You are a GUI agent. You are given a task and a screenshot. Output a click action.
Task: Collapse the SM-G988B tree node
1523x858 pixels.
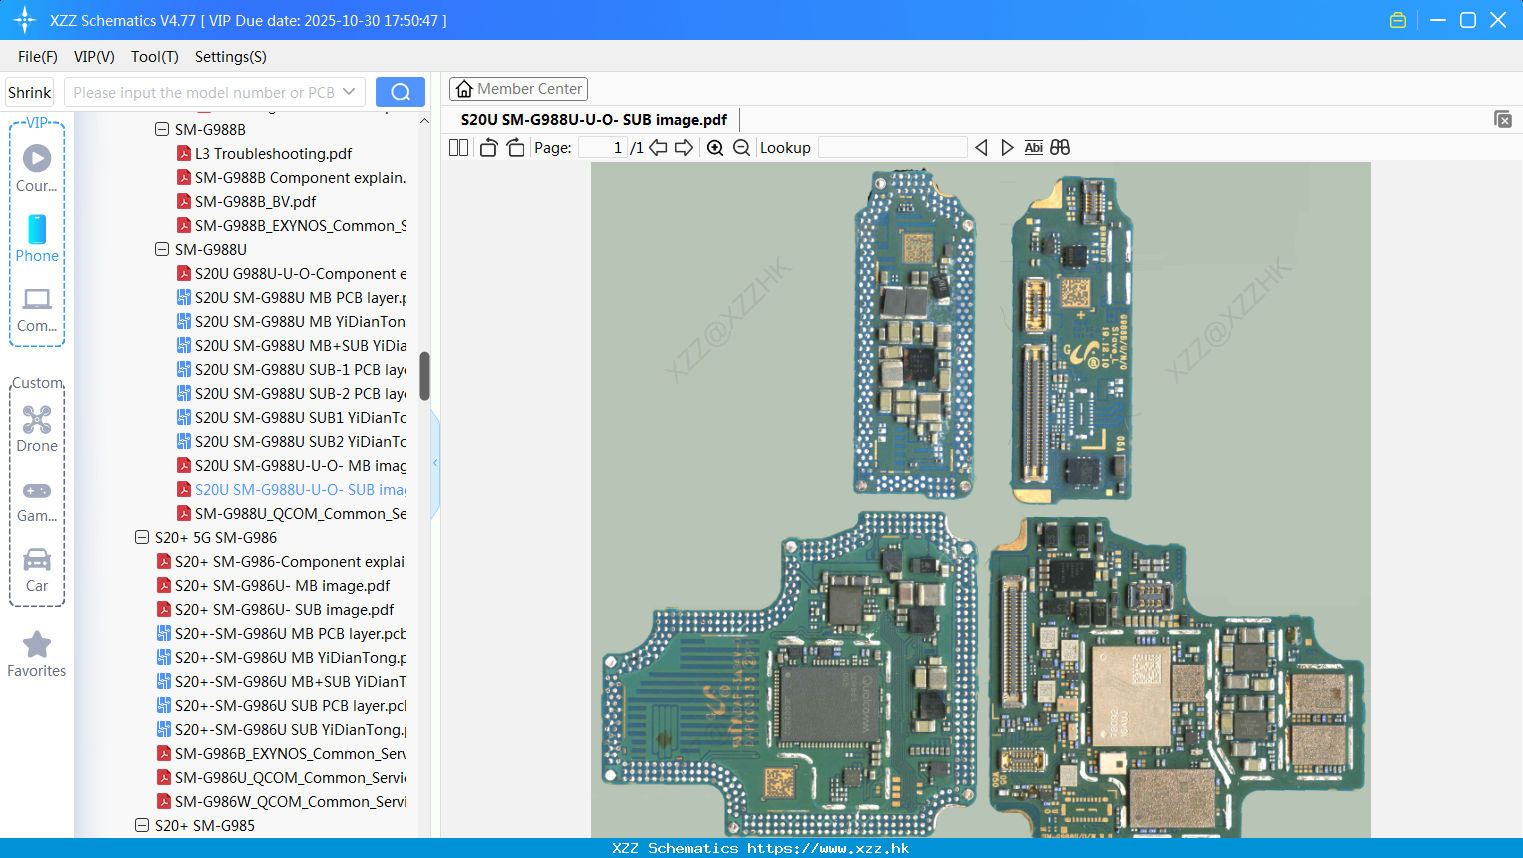[x=162, y=129]
